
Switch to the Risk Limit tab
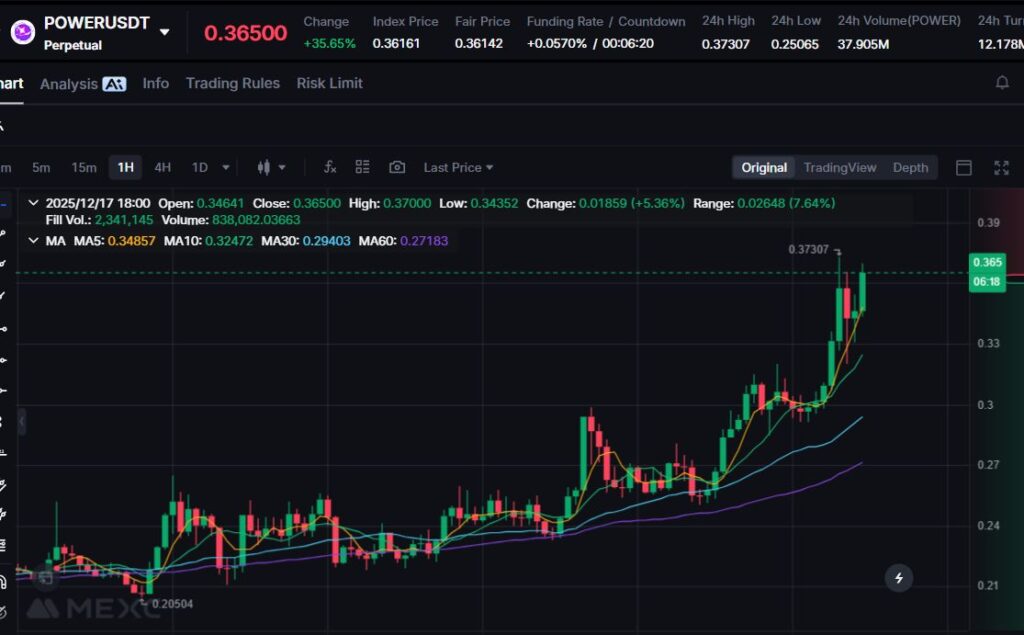click(x=329, y=83)
